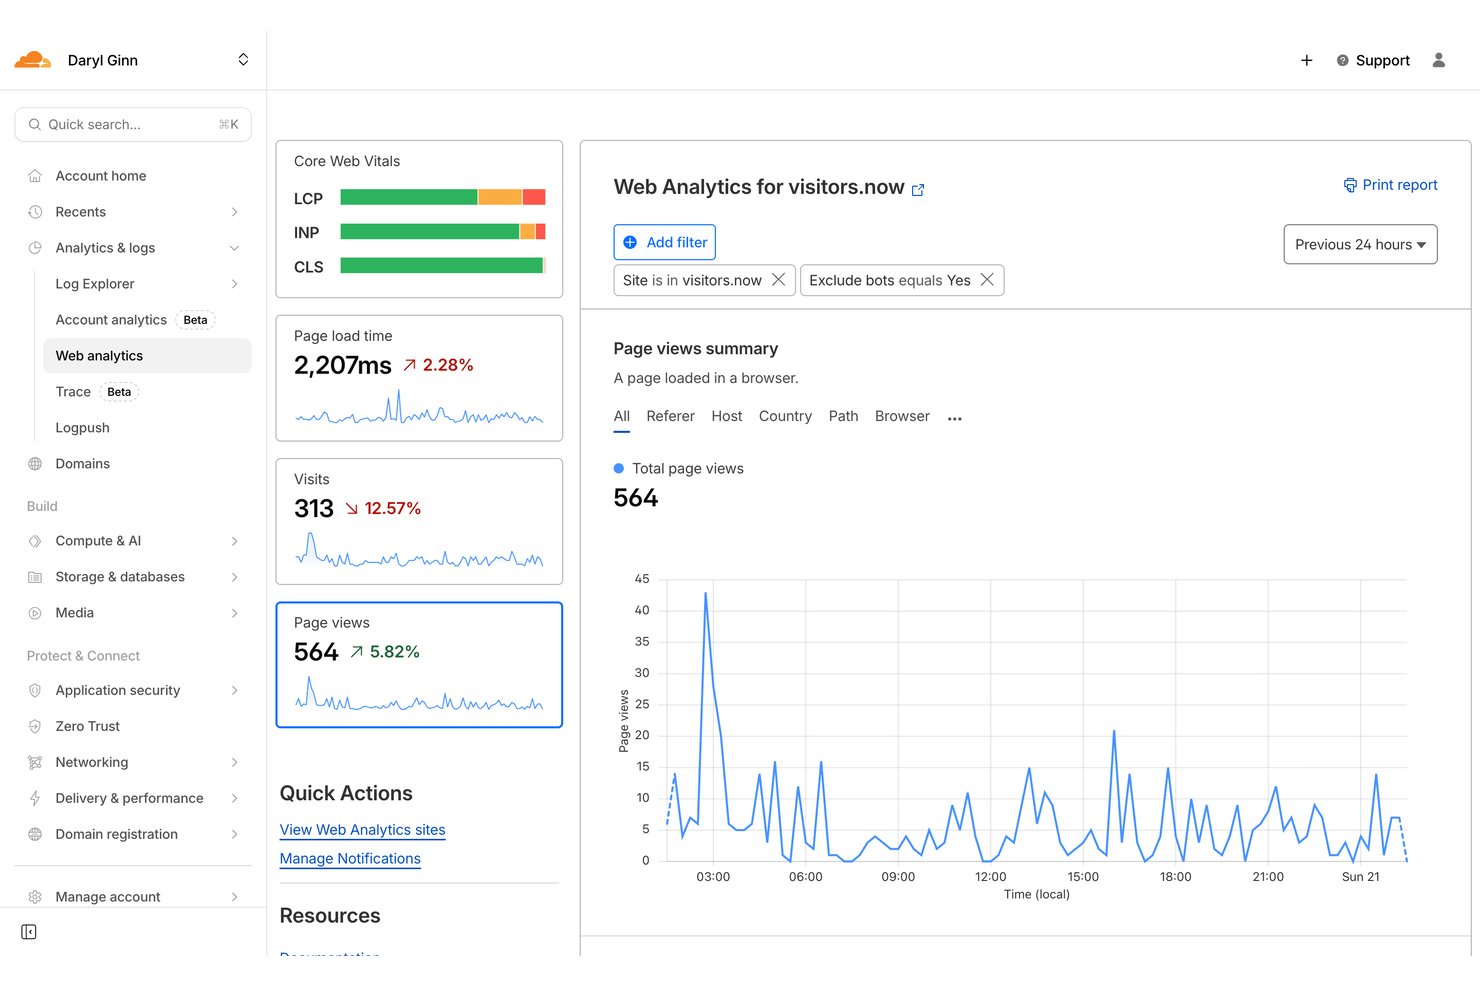The width and height of the screenshot is (1480, 987).
Task: Select the All tab
Action: [622, 417]
